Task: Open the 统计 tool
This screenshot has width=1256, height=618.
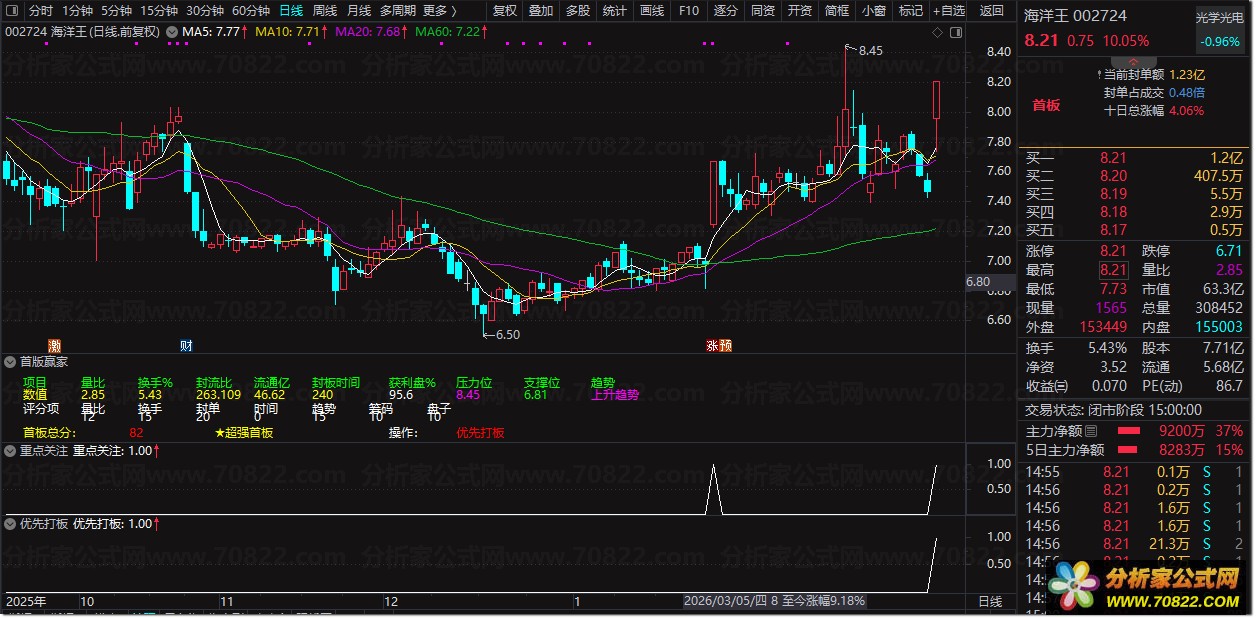Action: (x=615, y=11)
